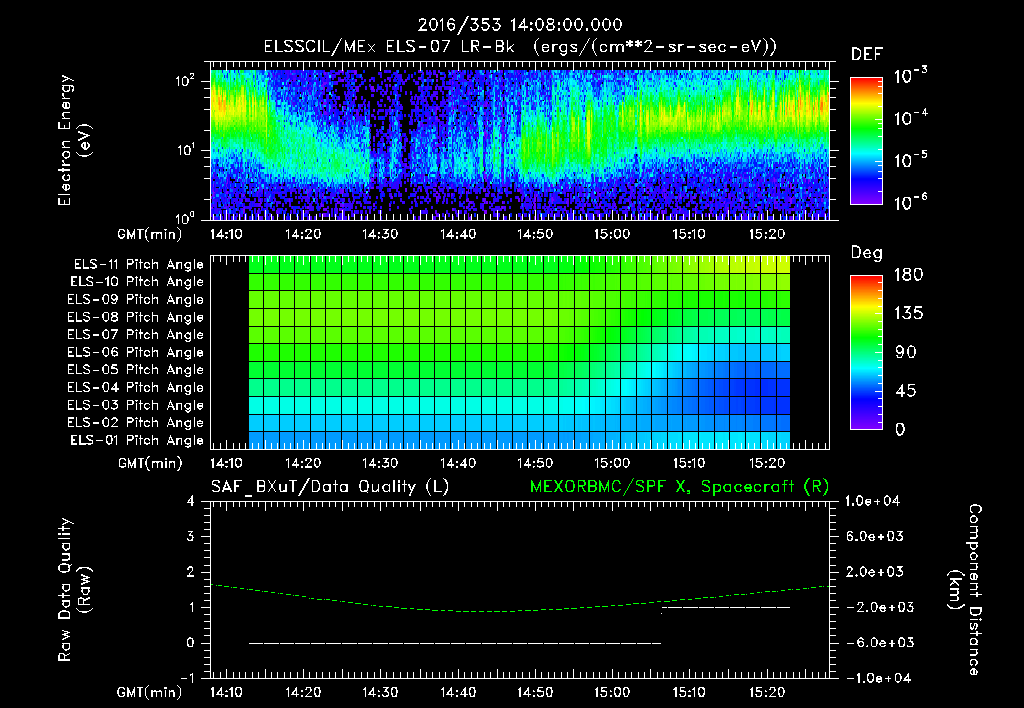Click the 'ELS-06 Pitch Angle' row label
1024x708 pixels.
136,353
